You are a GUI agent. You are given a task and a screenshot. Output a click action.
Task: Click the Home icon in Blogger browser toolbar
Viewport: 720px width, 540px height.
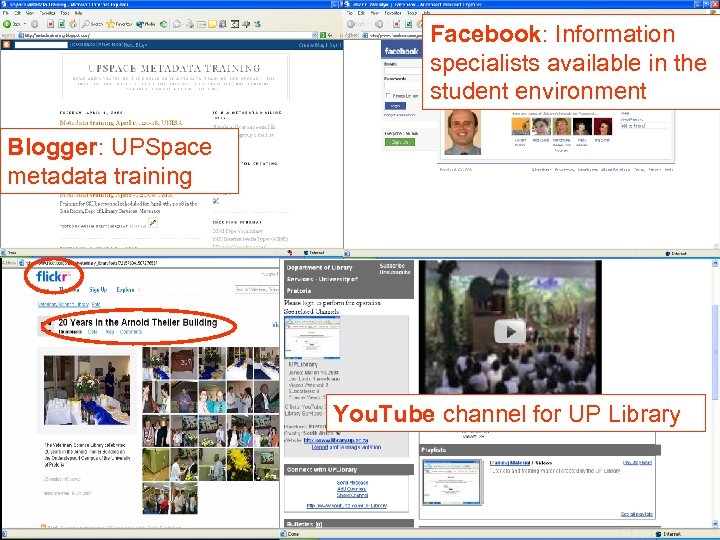tap(73, 24)
